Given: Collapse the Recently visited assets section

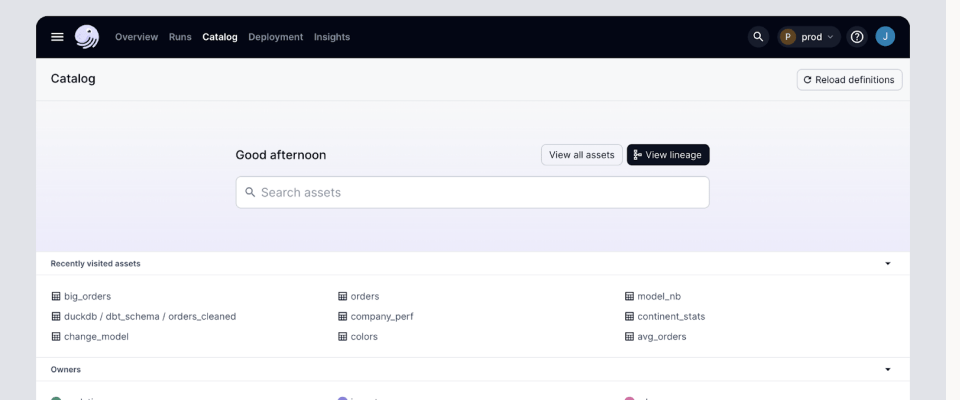Looking at the screenshot, I should 889,264.
